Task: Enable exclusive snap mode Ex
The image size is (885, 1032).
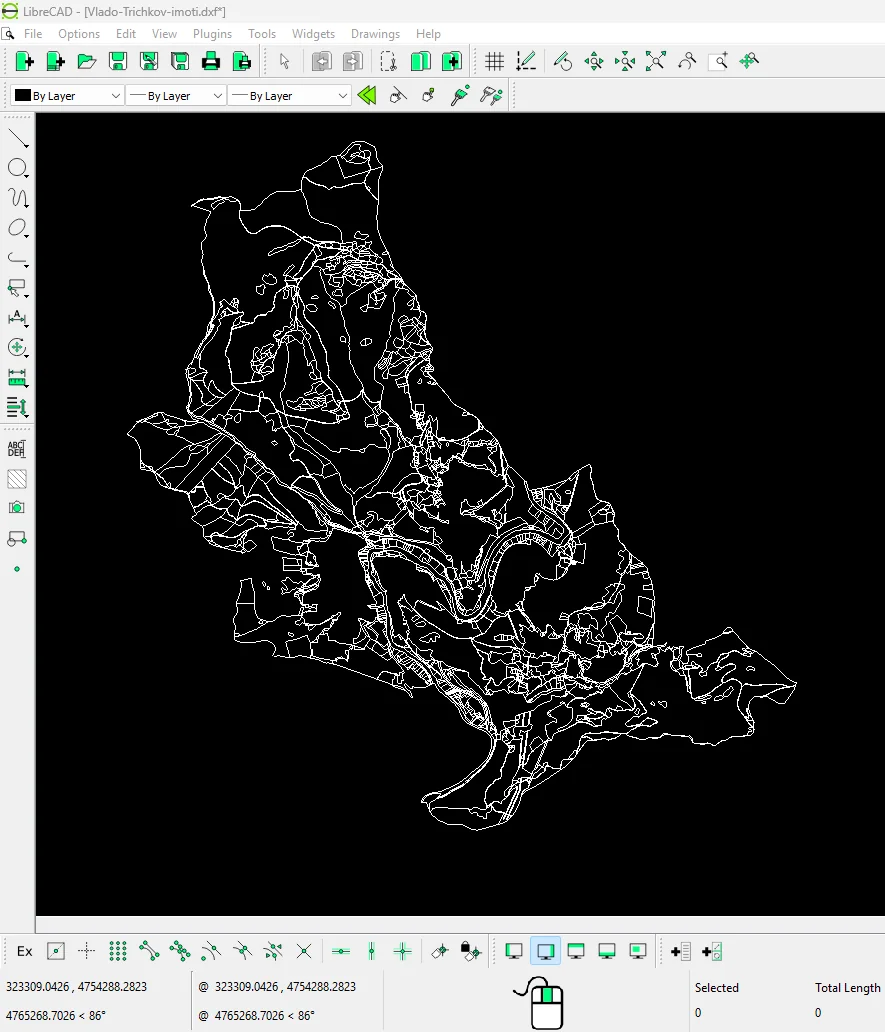Action: pos(25,951)
